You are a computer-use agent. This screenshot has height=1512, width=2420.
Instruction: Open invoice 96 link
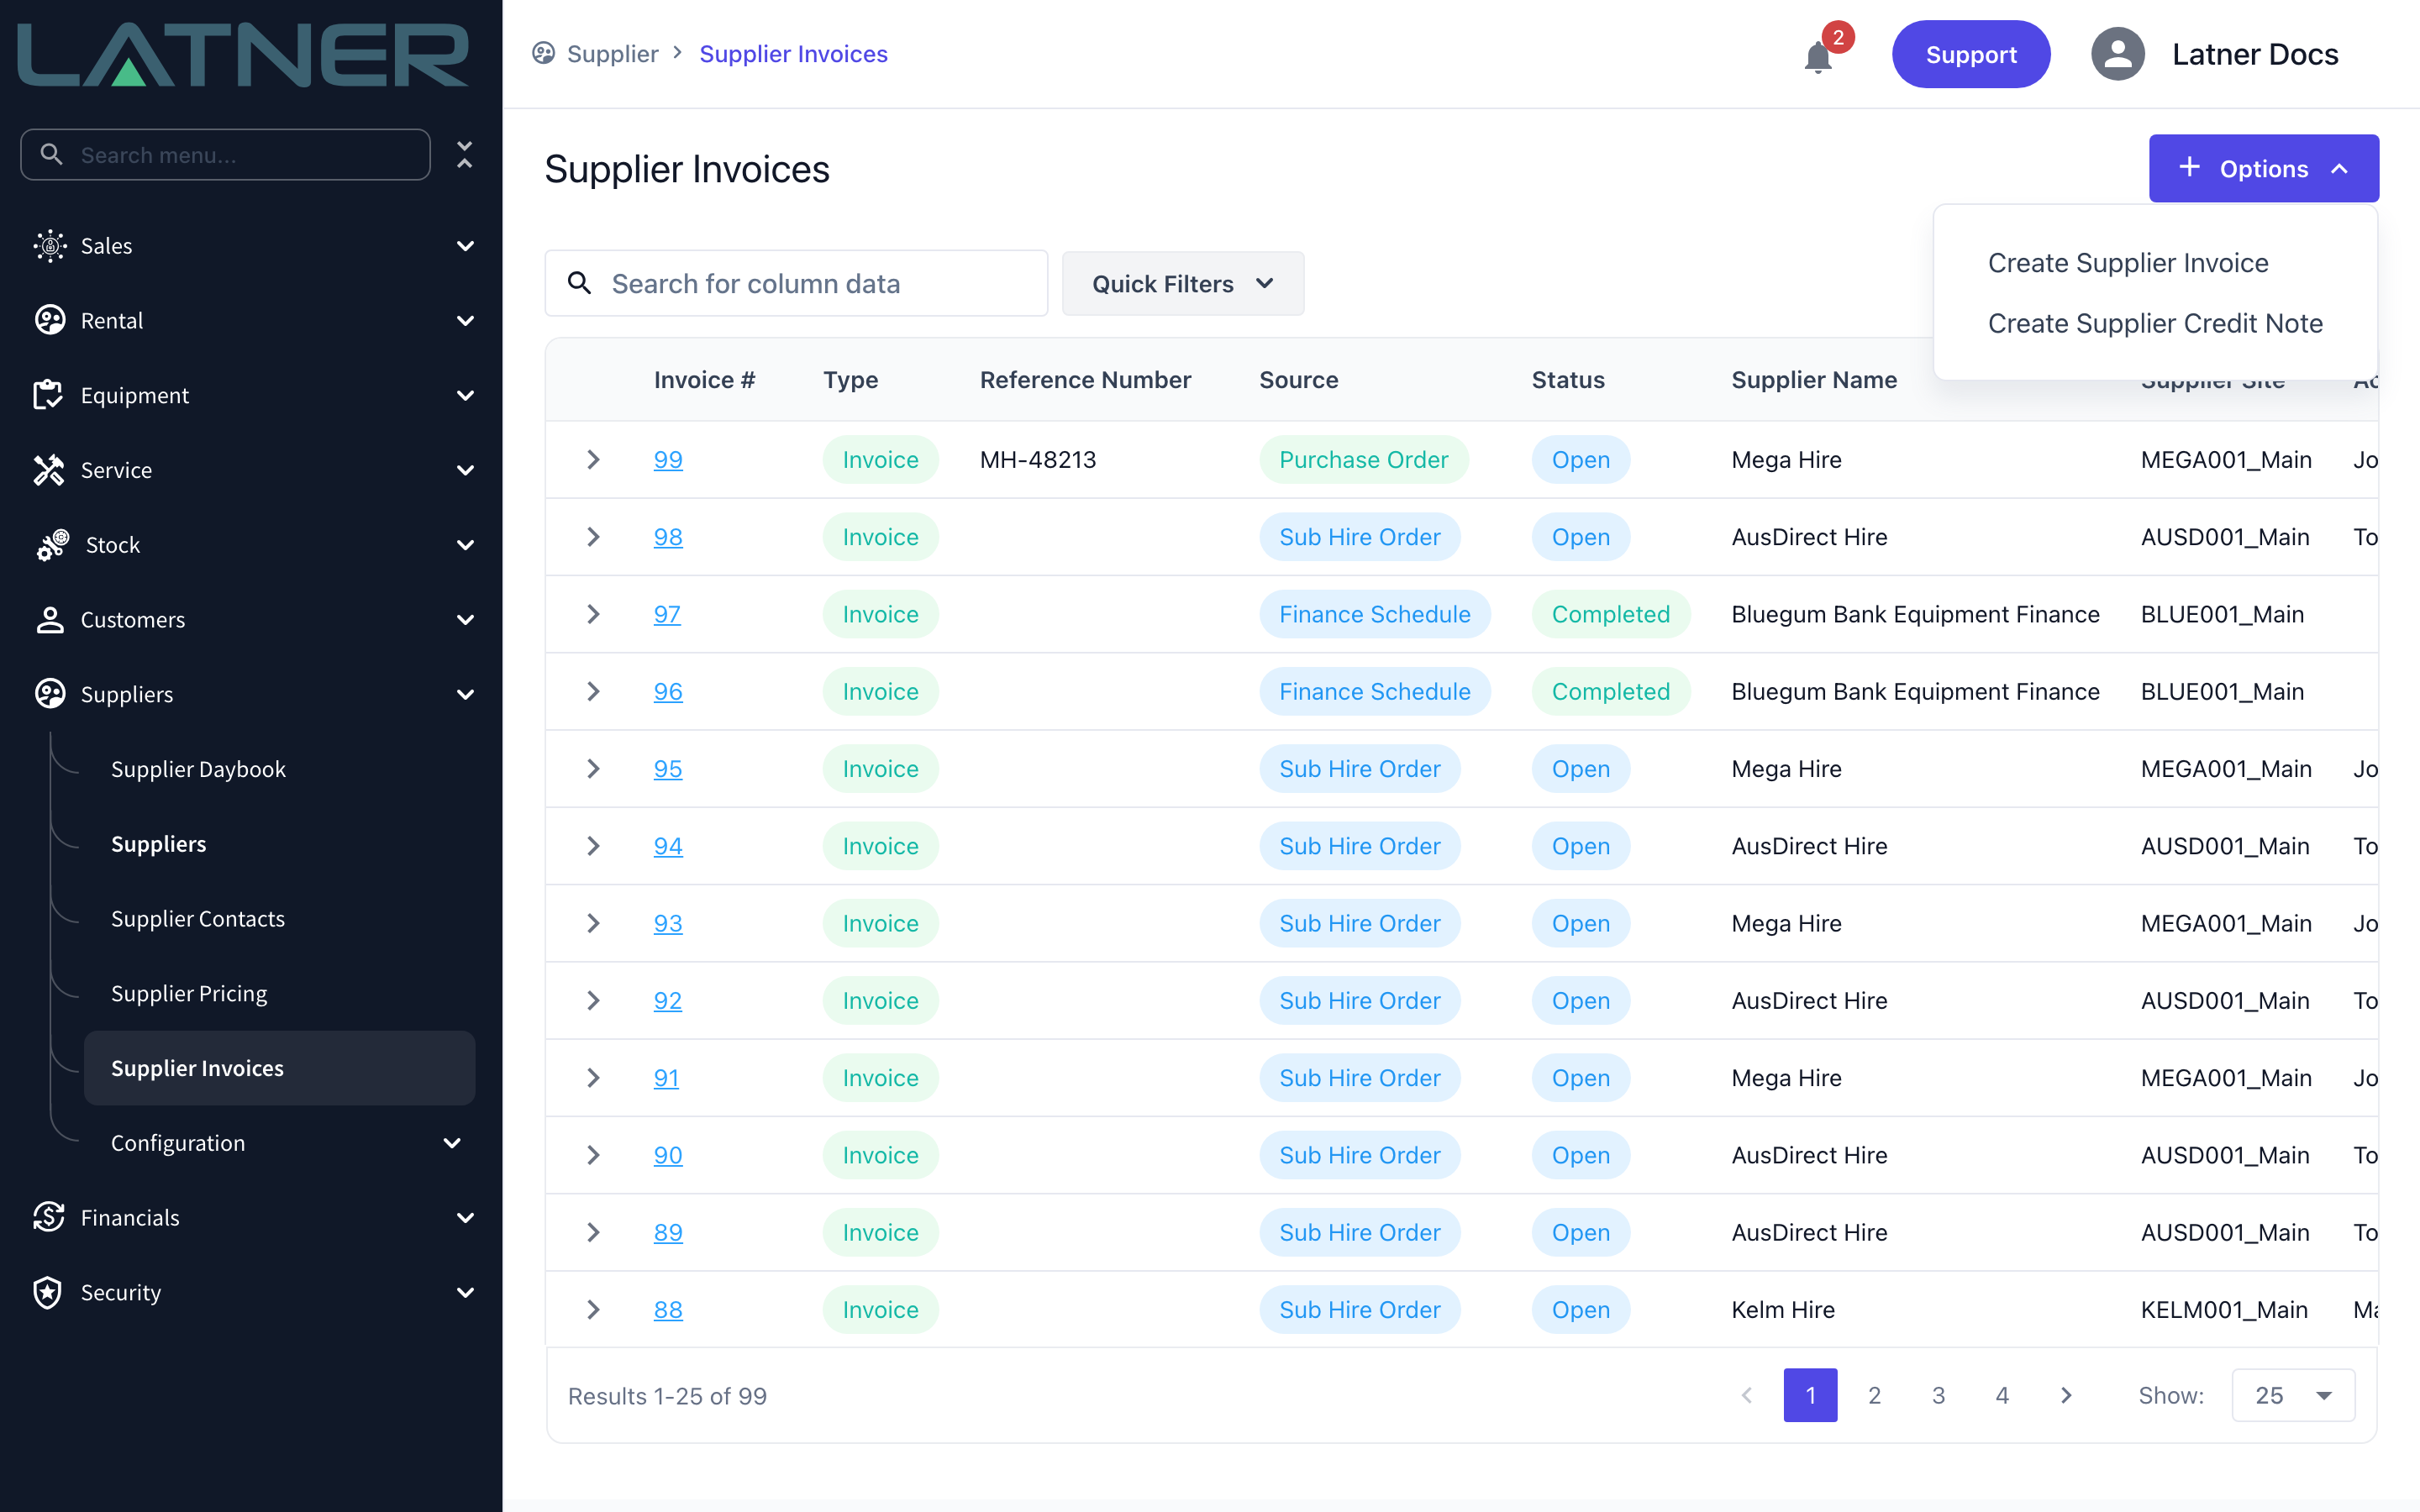[x=668, y=691]
